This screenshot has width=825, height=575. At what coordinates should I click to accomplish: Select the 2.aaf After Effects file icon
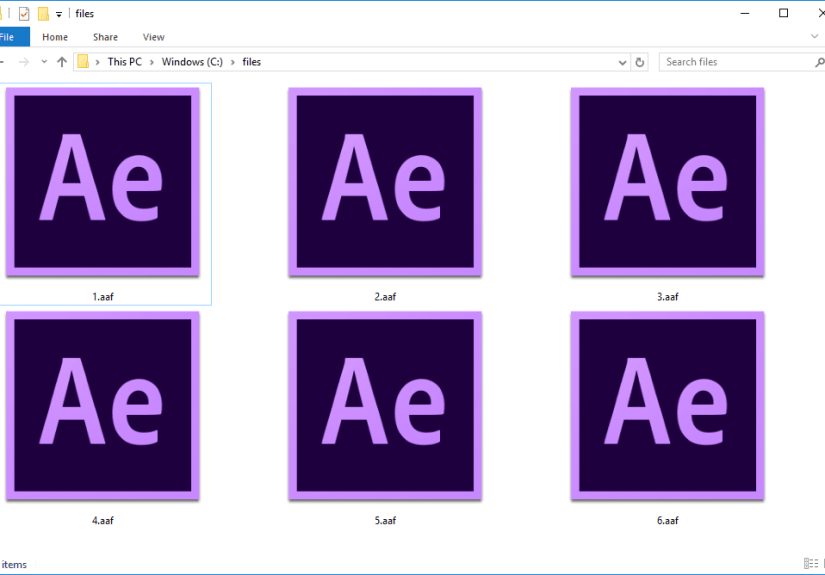coord(385,182)
